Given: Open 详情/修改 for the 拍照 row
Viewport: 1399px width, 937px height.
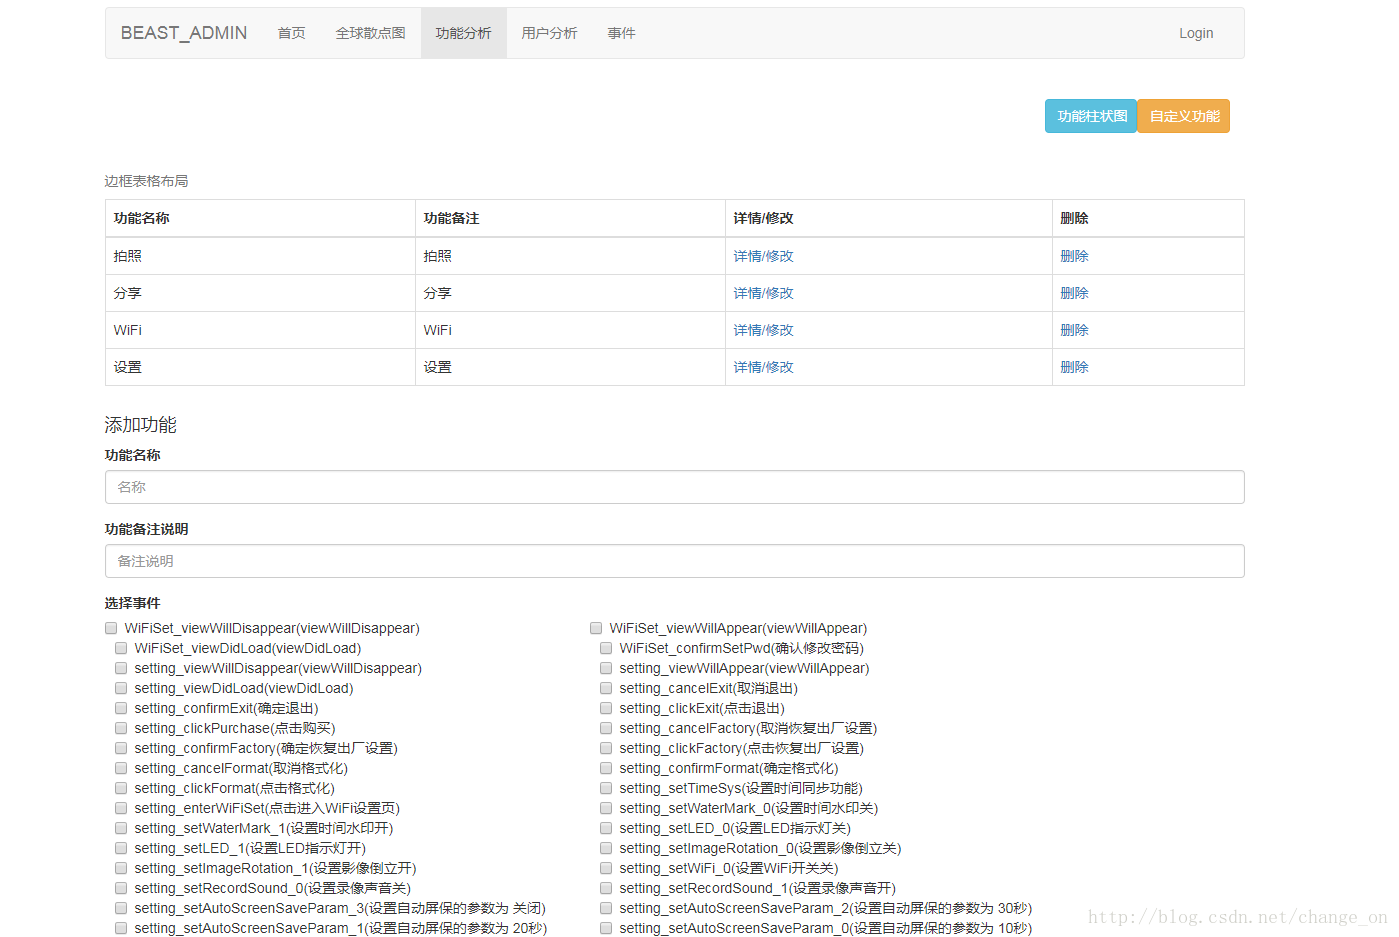Looking at the screenshot, I should tap(764, 256).
